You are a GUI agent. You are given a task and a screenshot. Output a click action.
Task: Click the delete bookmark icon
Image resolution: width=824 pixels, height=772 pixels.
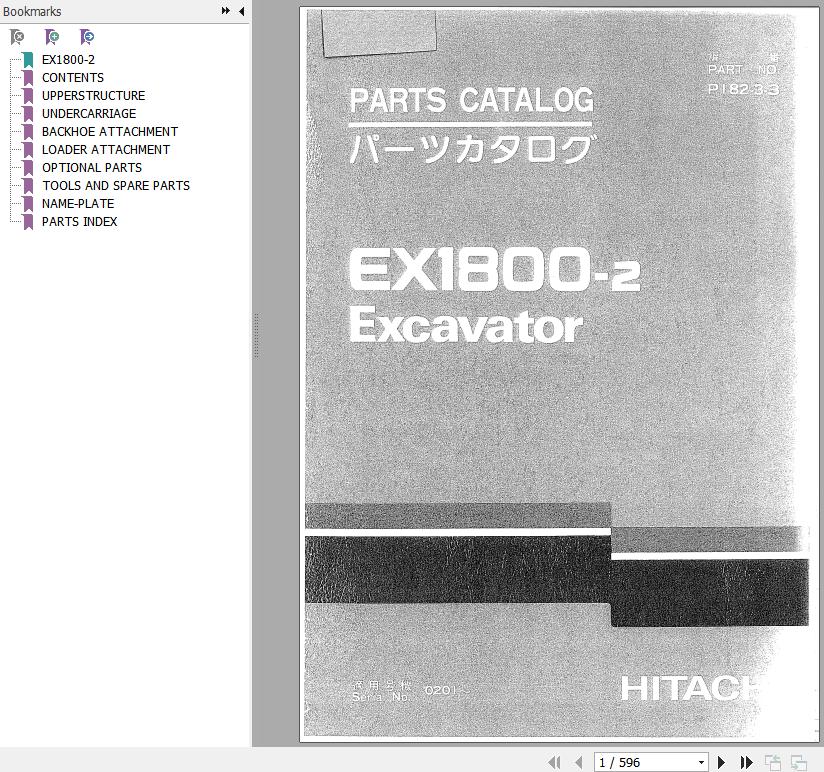coord(17,37)
